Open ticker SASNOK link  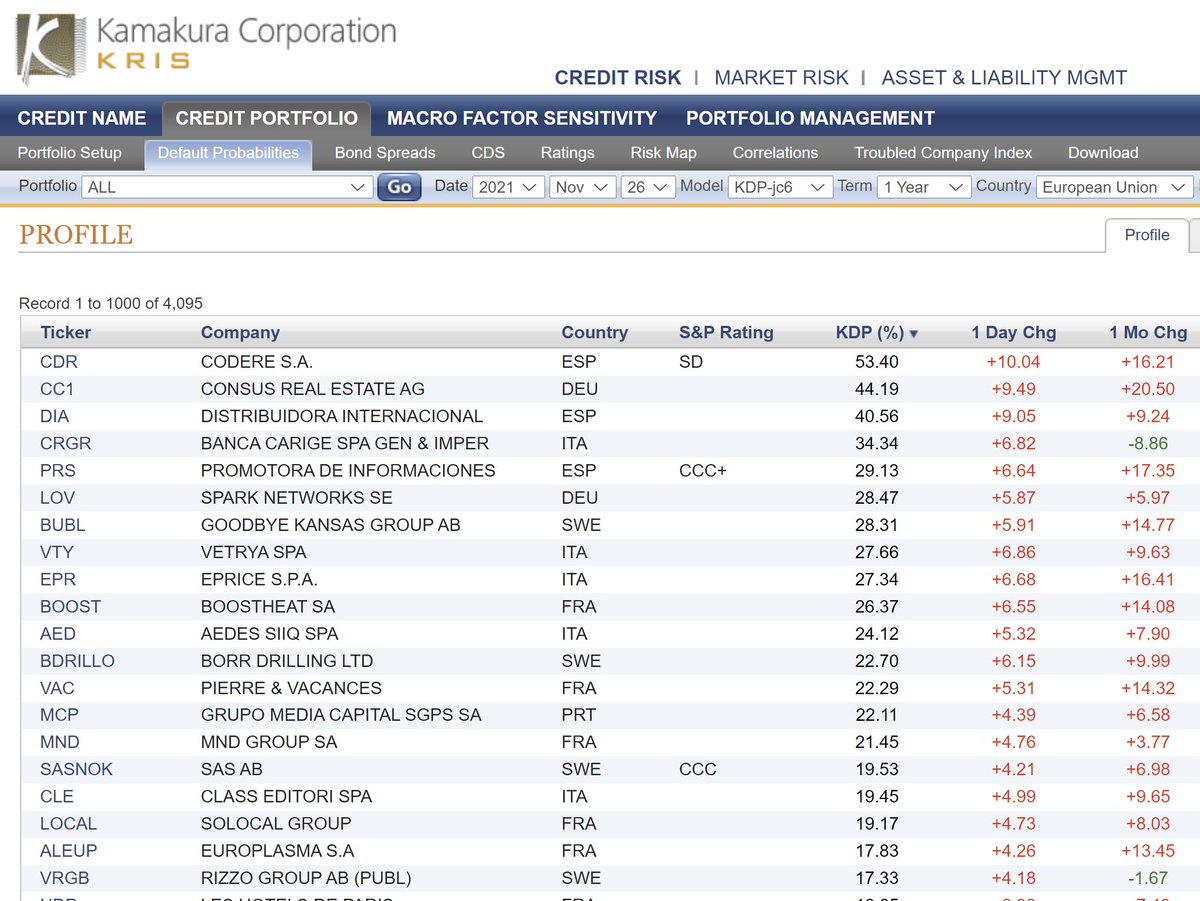coord(76,769)
